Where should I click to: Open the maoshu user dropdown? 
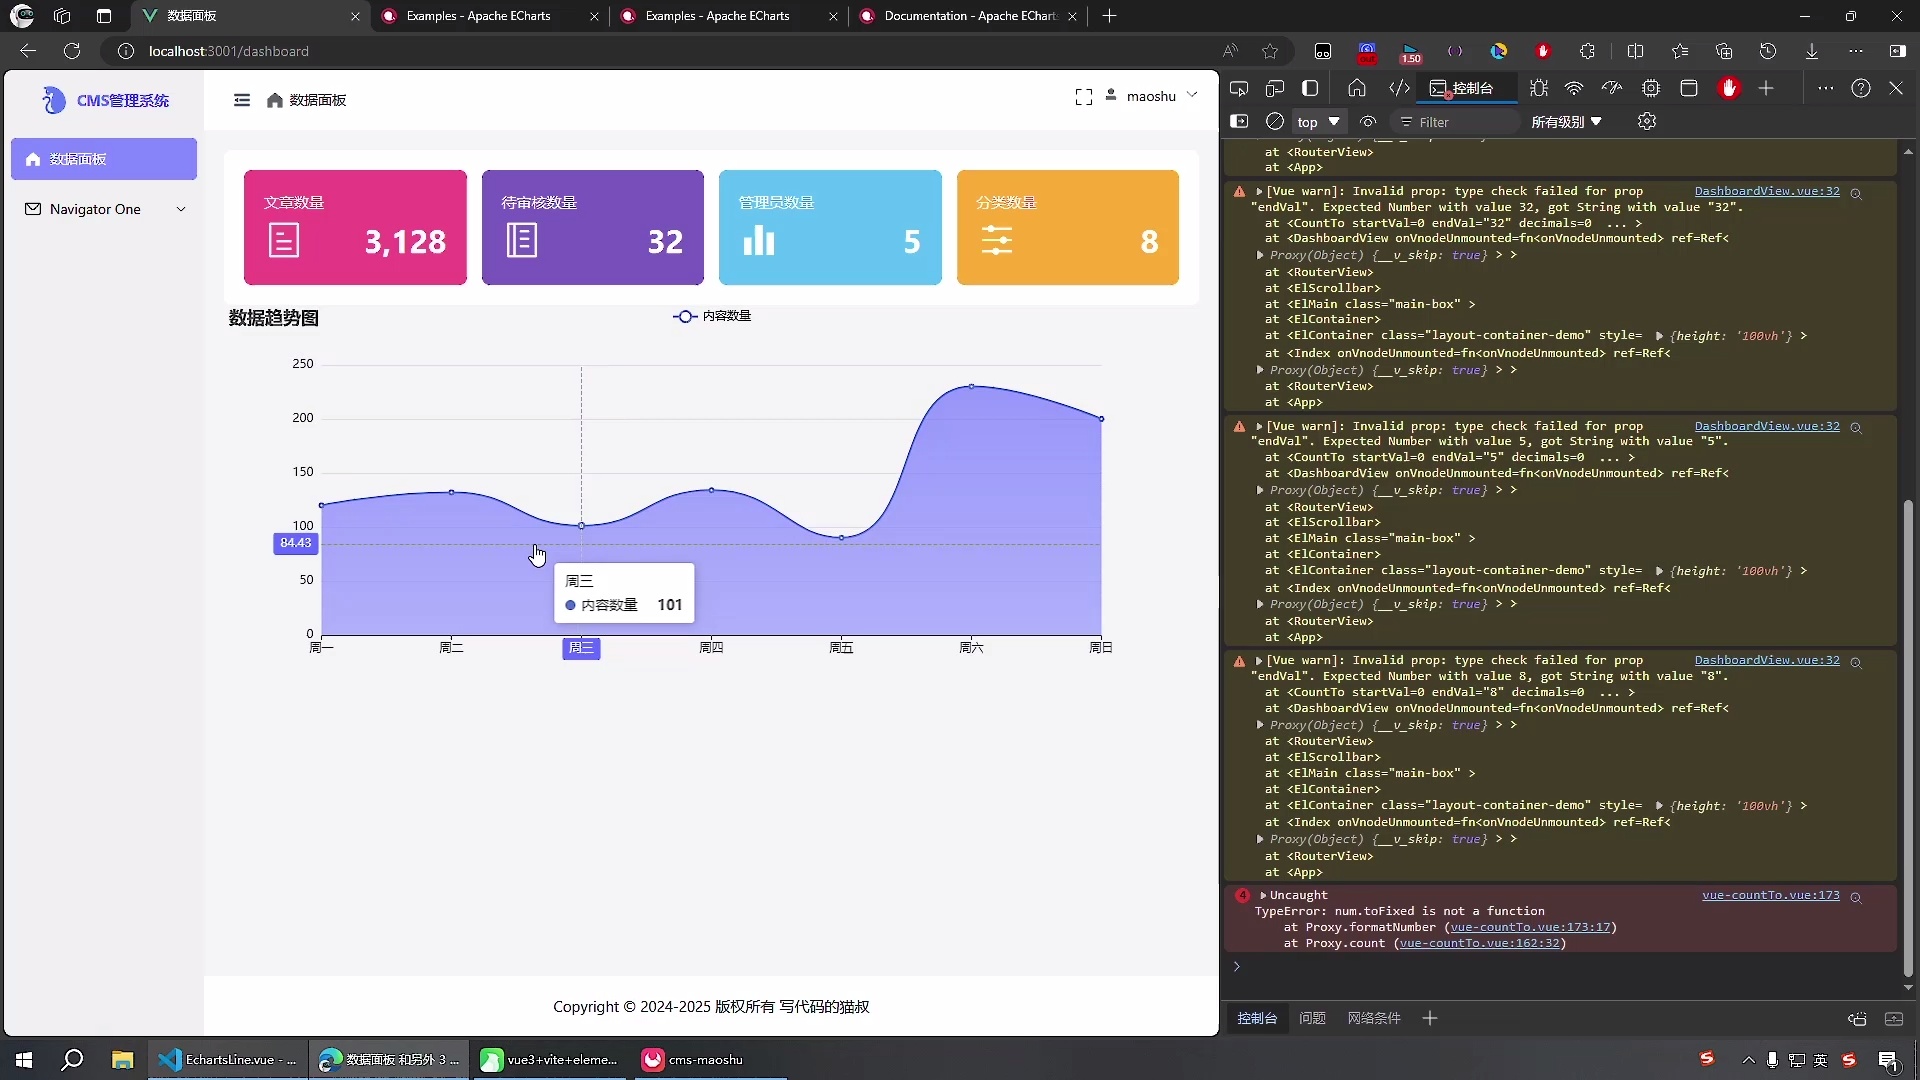click(1152, 96)
